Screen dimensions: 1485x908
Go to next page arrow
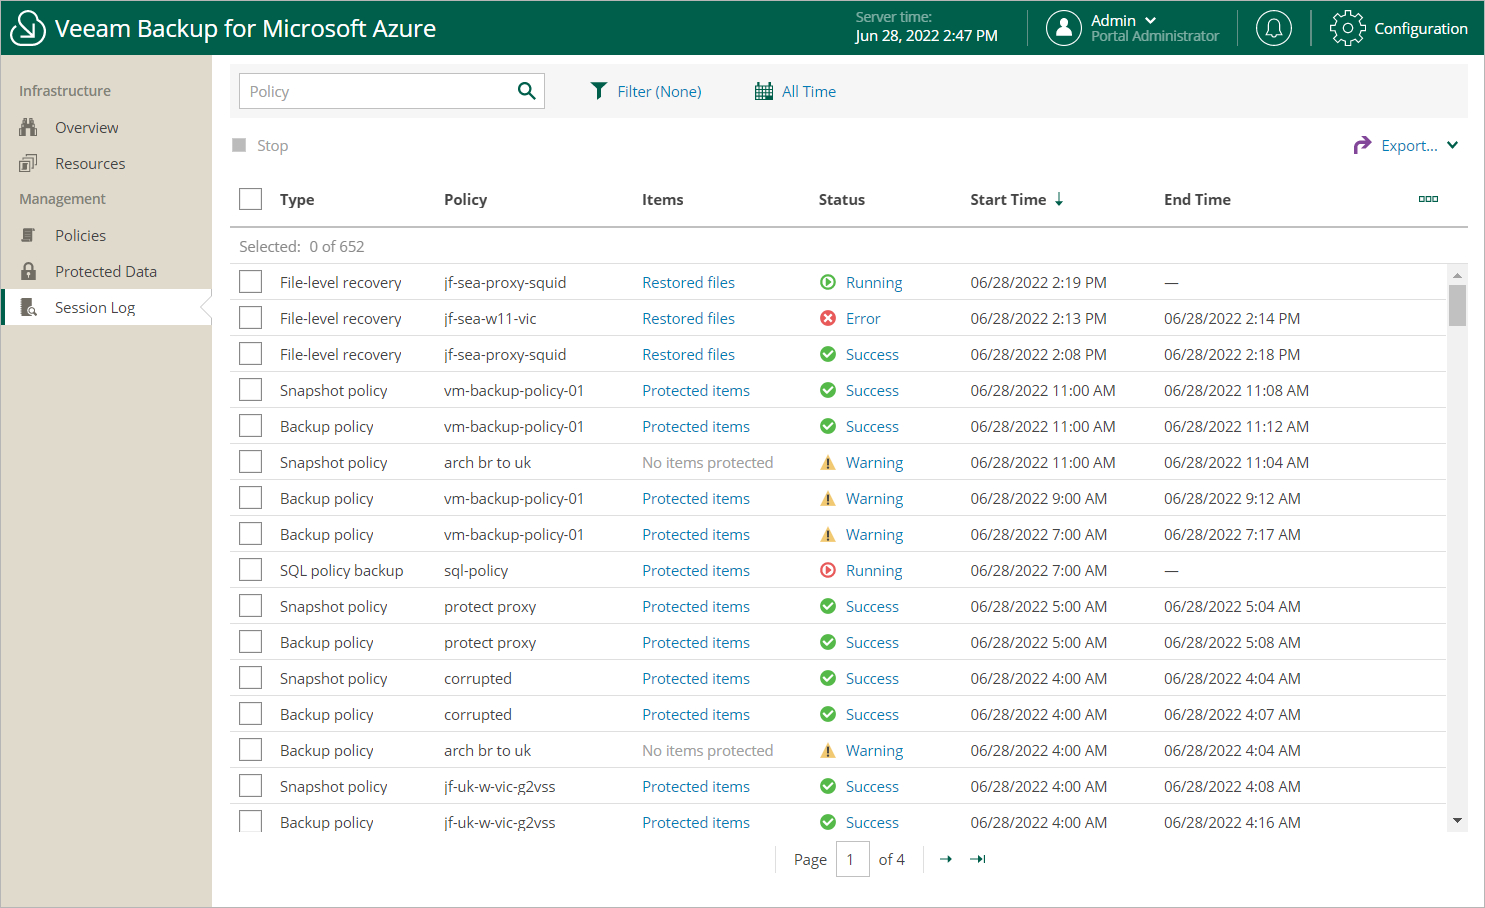tap(946, 859)
